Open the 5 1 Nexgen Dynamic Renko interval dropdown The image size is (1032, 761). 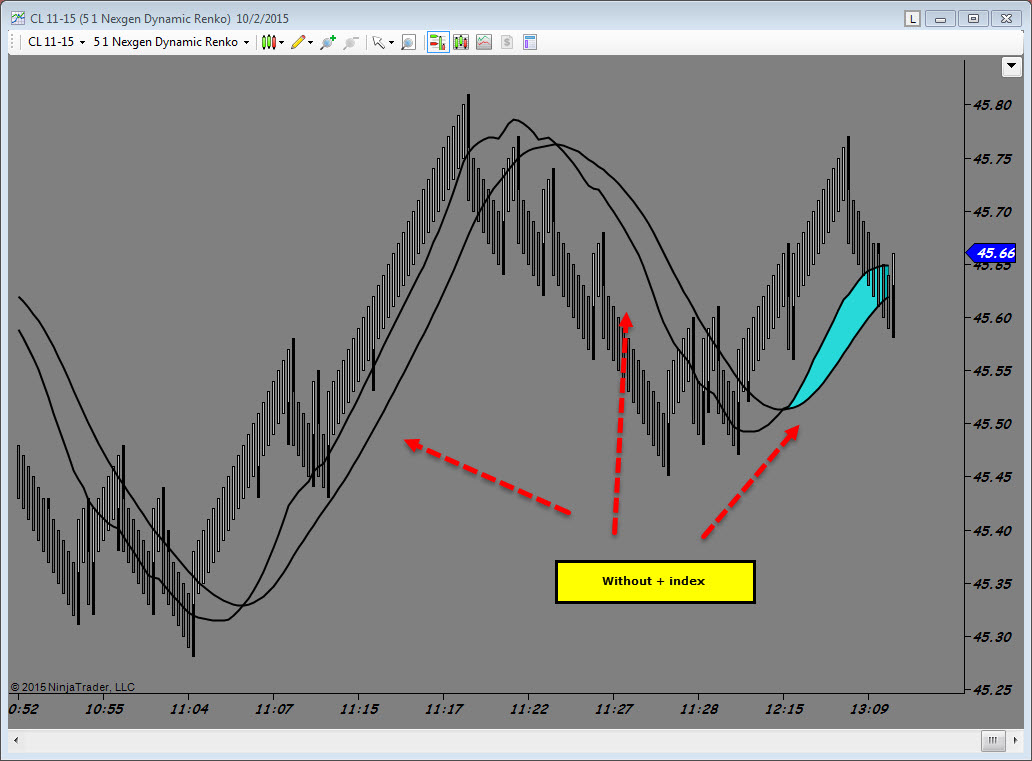(x=171, y=42)
